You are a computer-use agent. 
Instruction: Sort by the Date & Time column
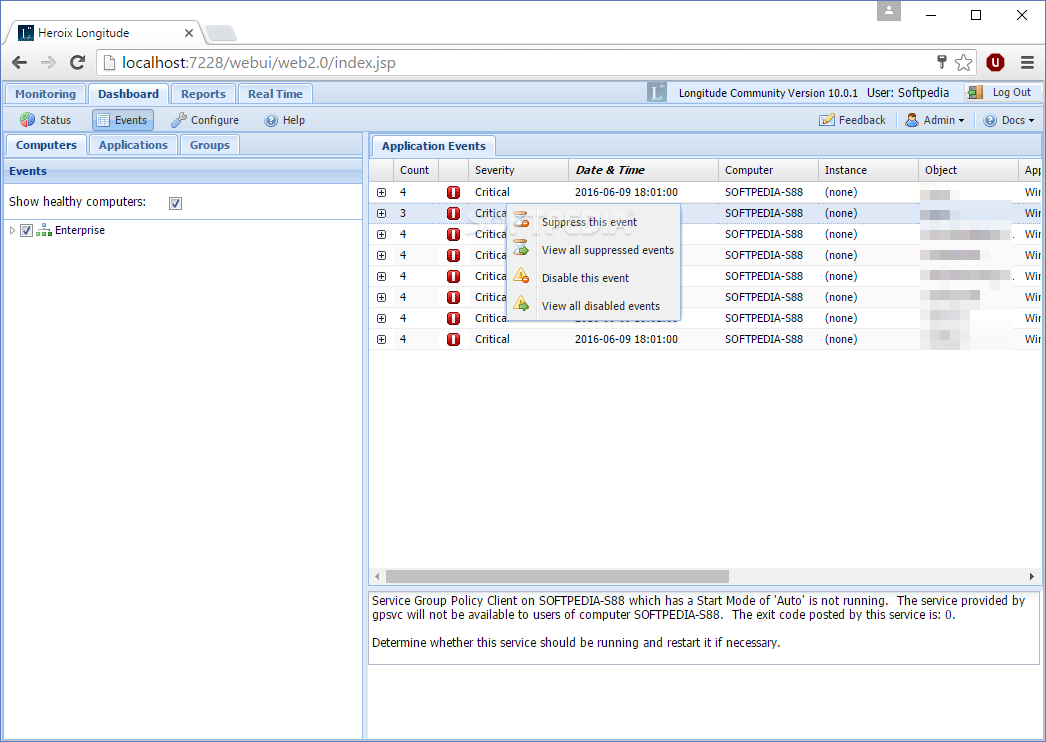click(643, 170)
